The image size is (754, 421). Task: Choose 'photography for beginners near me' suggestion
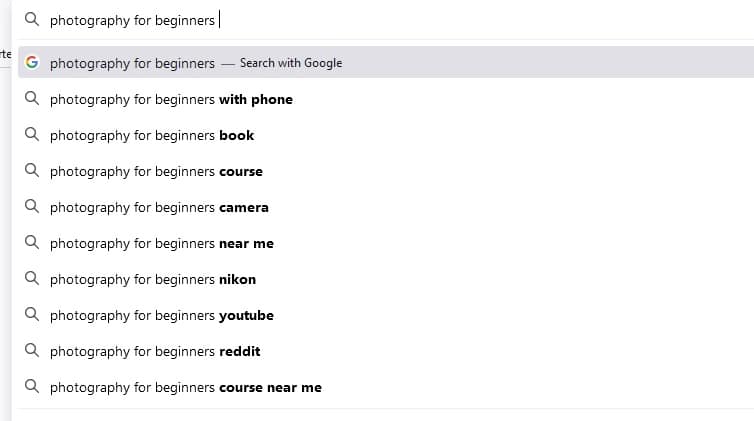pos(386,243)
